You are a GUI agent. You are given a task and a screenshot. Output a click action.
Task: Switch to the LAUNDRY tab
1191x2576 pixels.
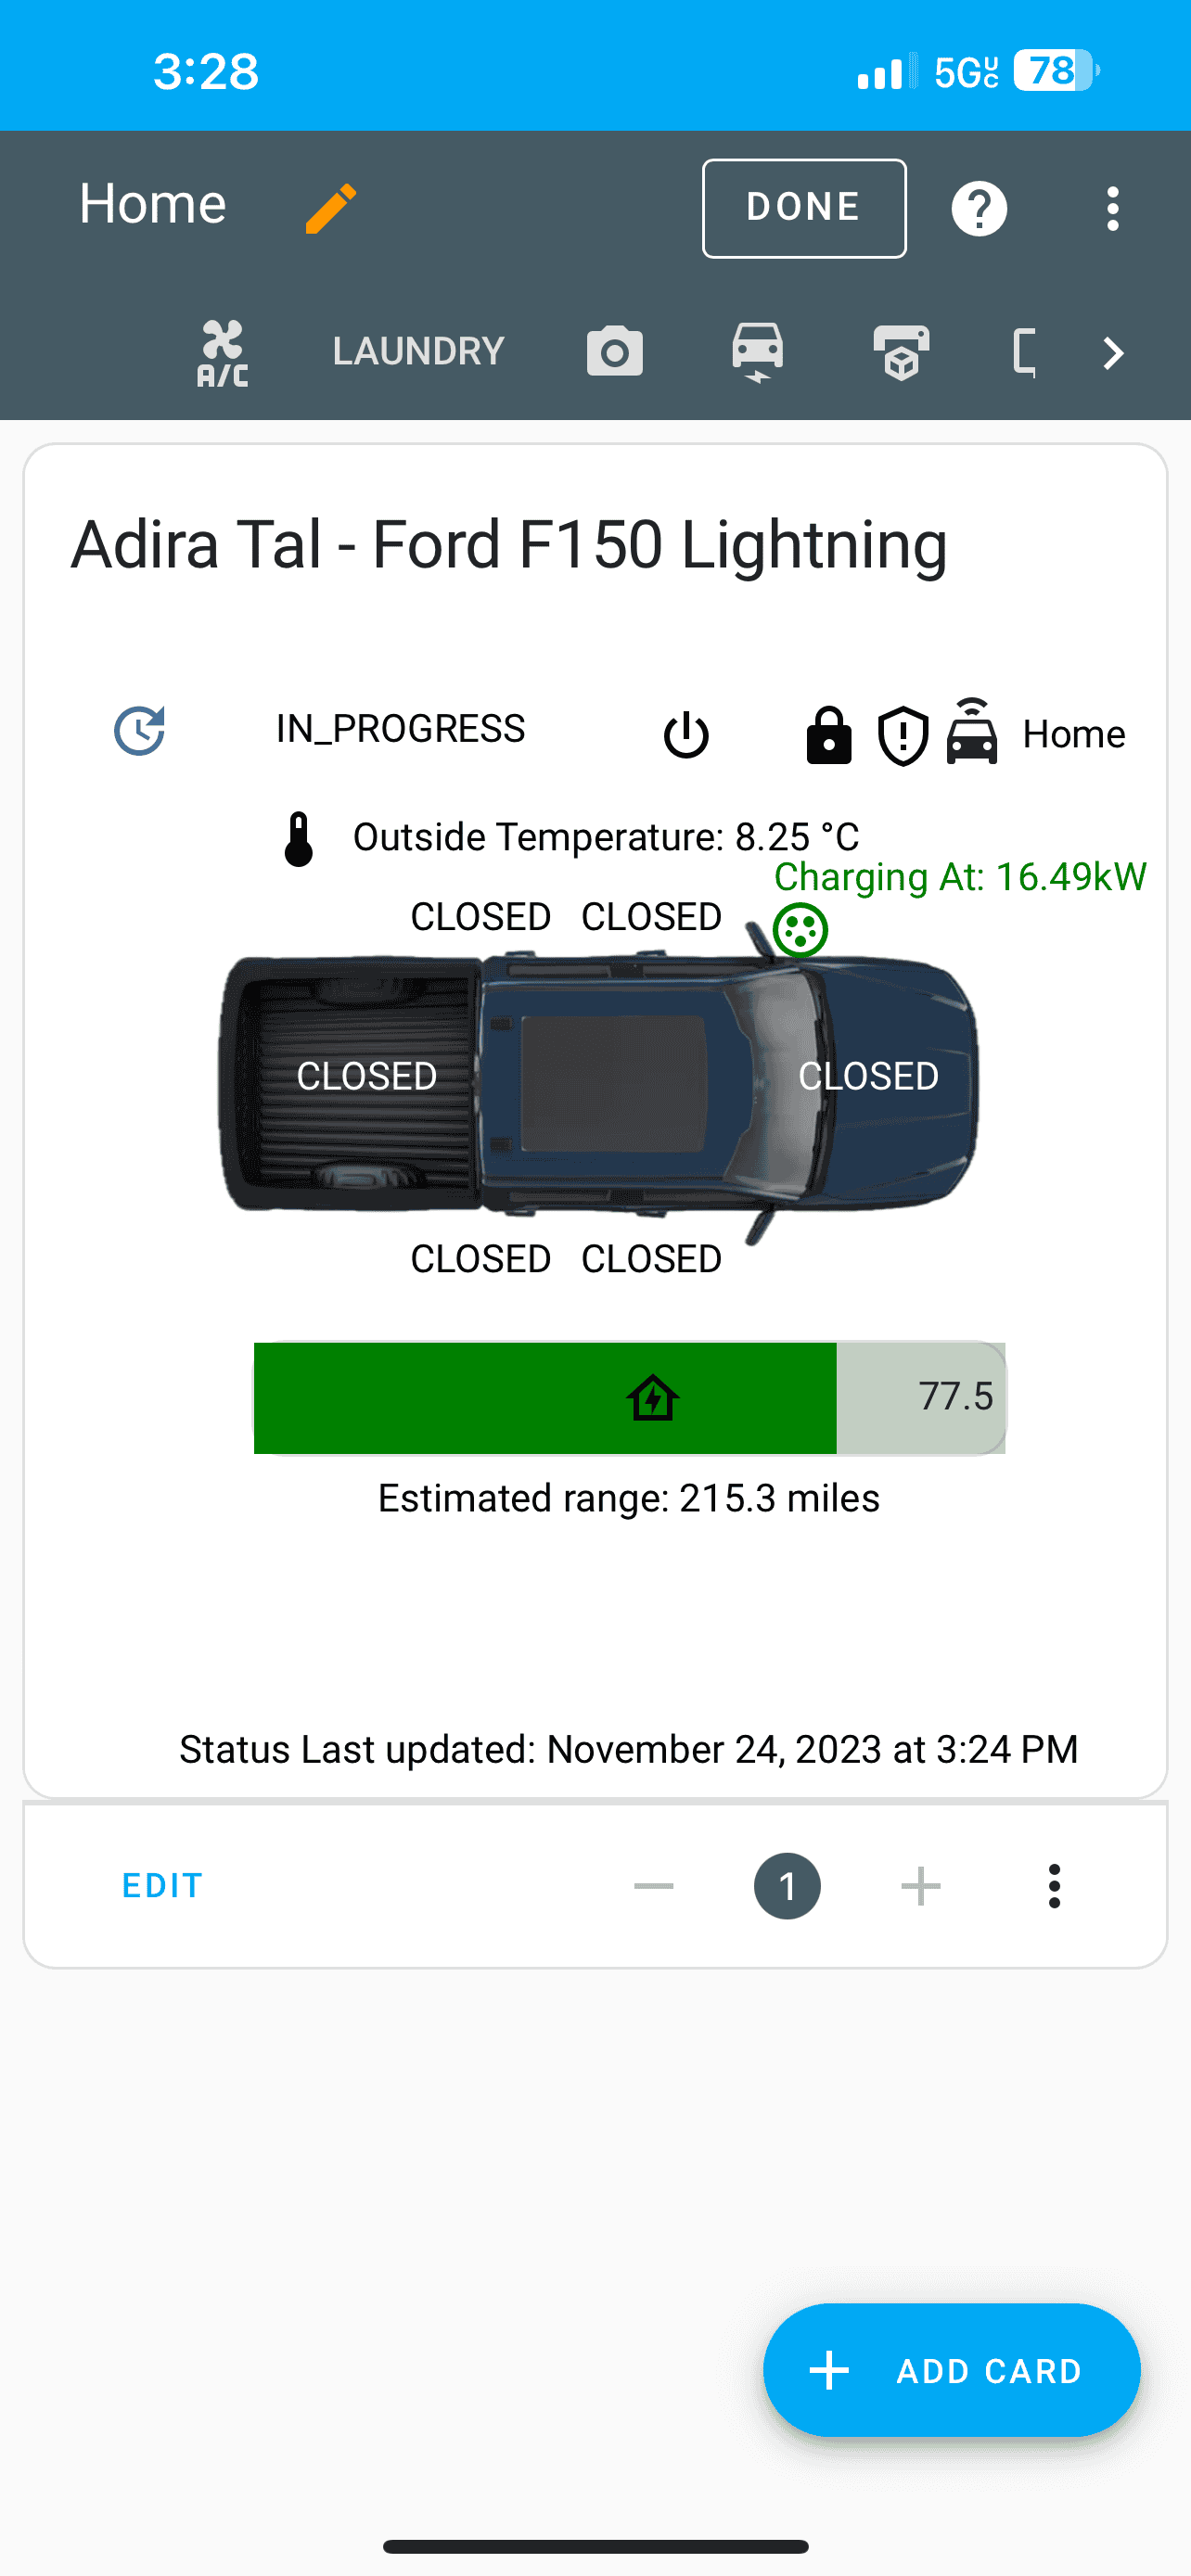(x=418, y=352)
